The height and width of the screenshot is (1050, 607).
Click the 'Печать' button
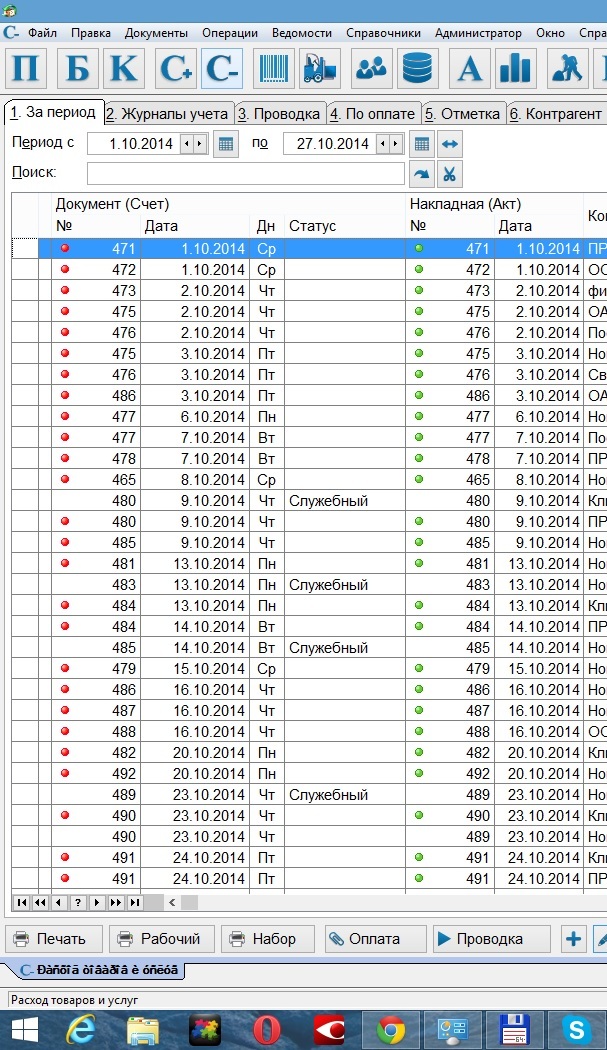[54, 939]
